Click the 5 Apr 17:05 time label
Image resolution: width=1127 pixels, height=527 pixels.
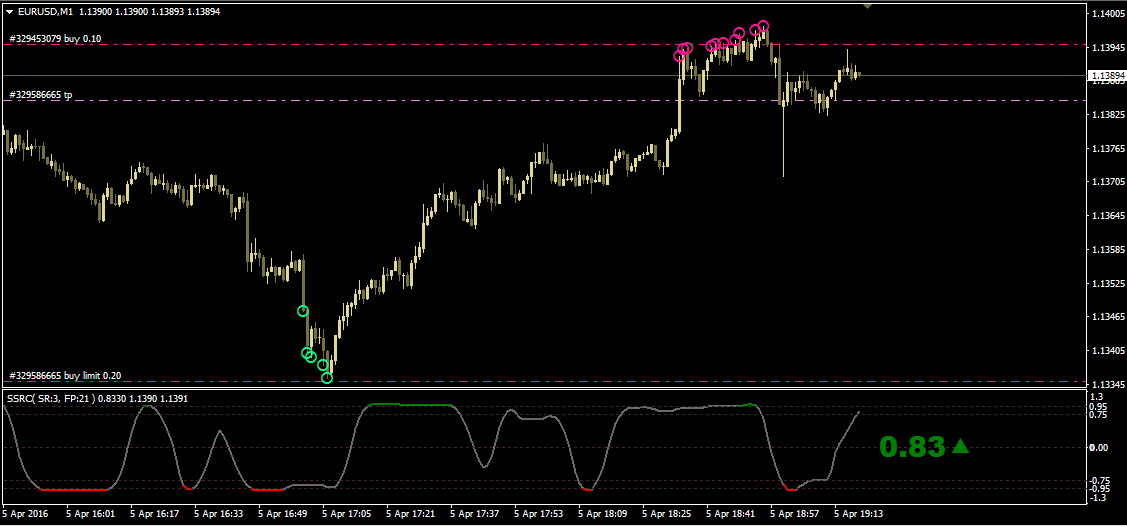[x=347, y=515]
